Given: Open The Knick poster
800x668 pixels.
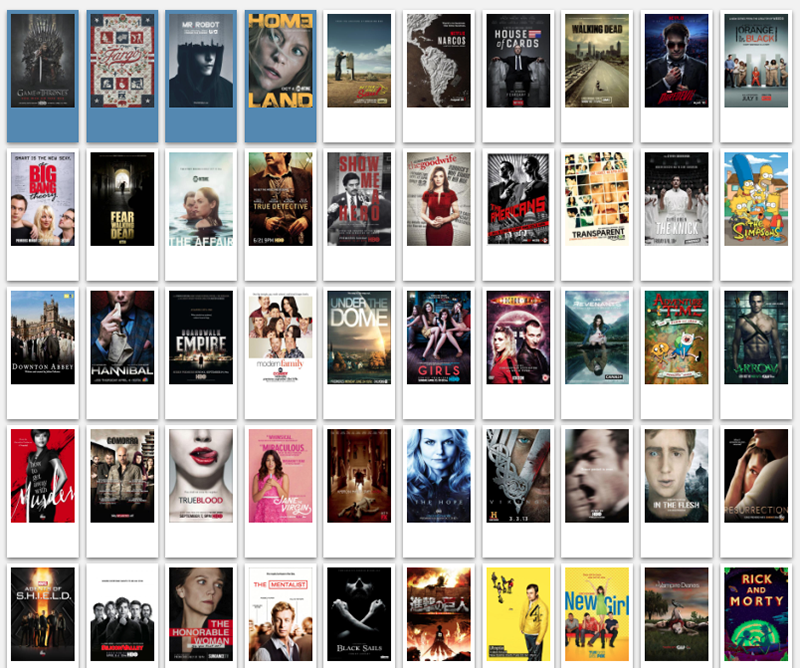Looking at the screenshot, I should 677,199.
